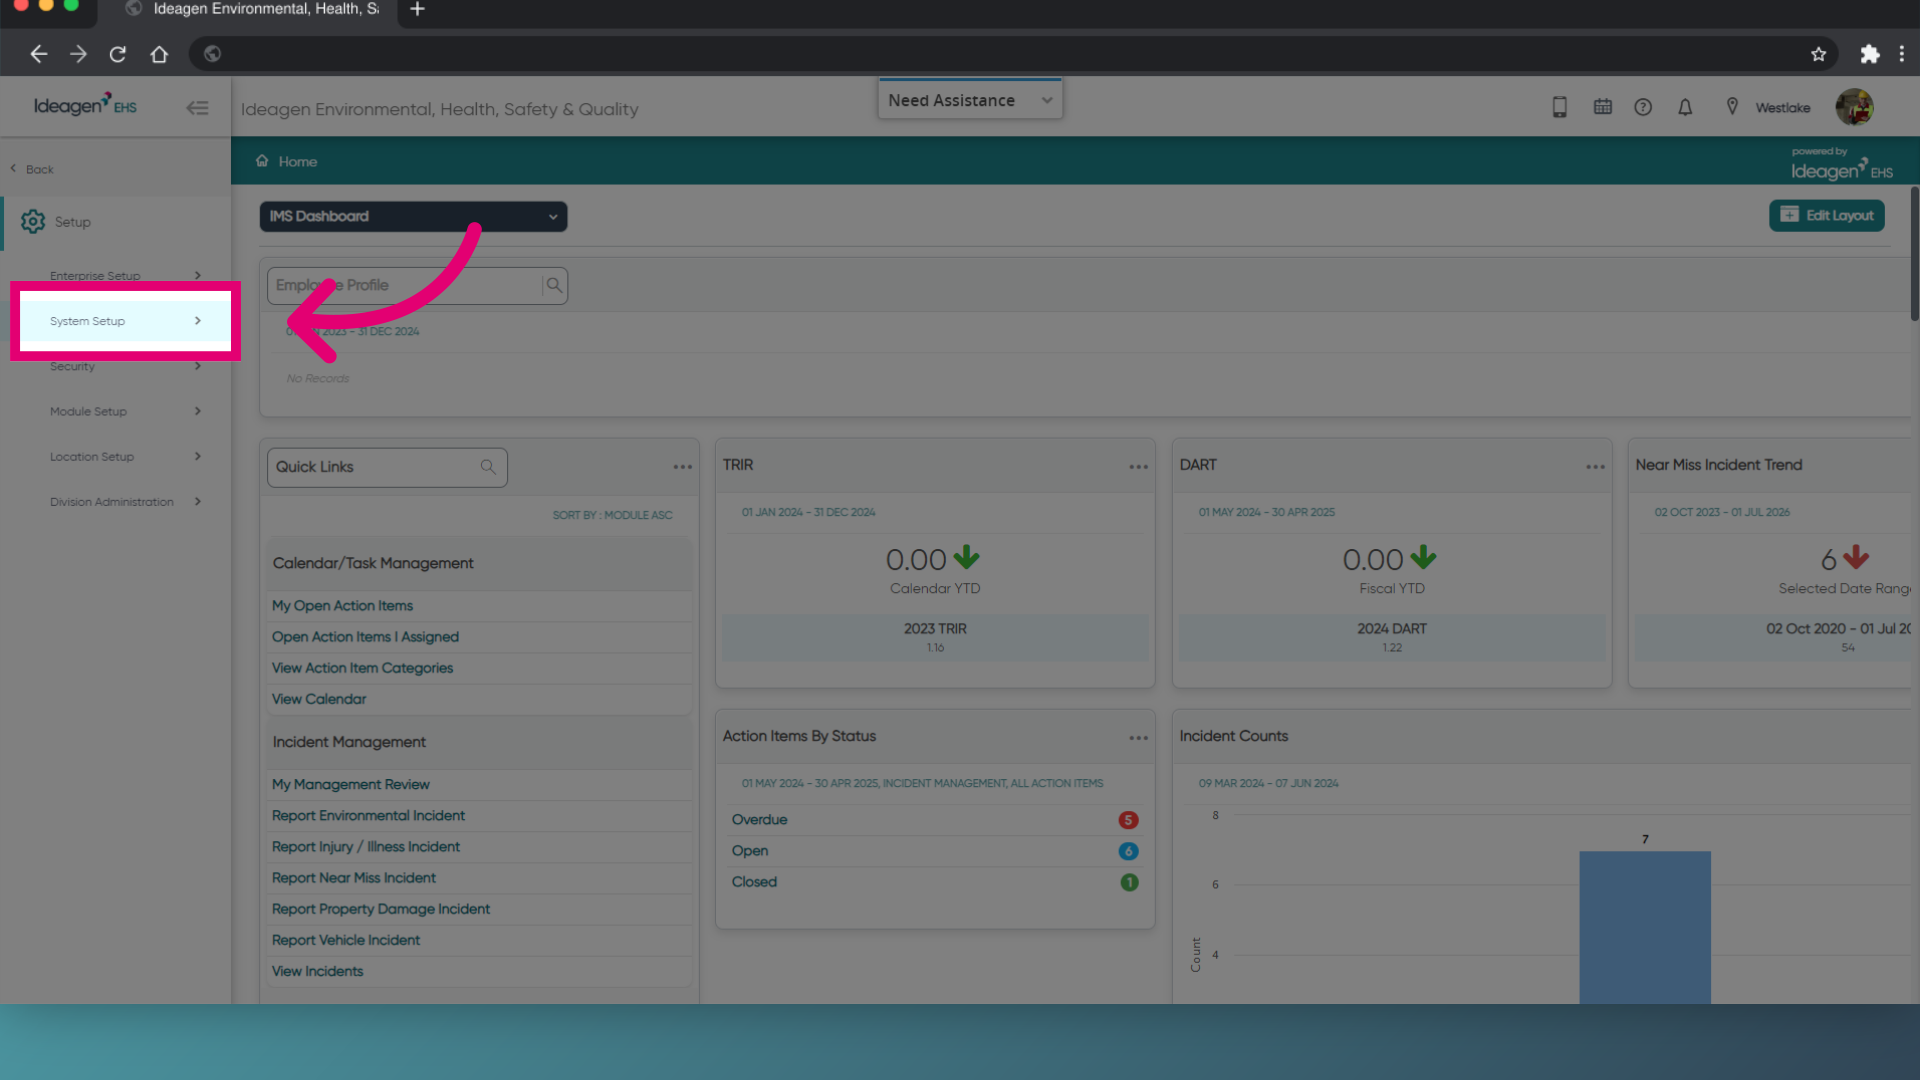
Task: Expand Division Administration menu
Action: (x=125, y=502)
